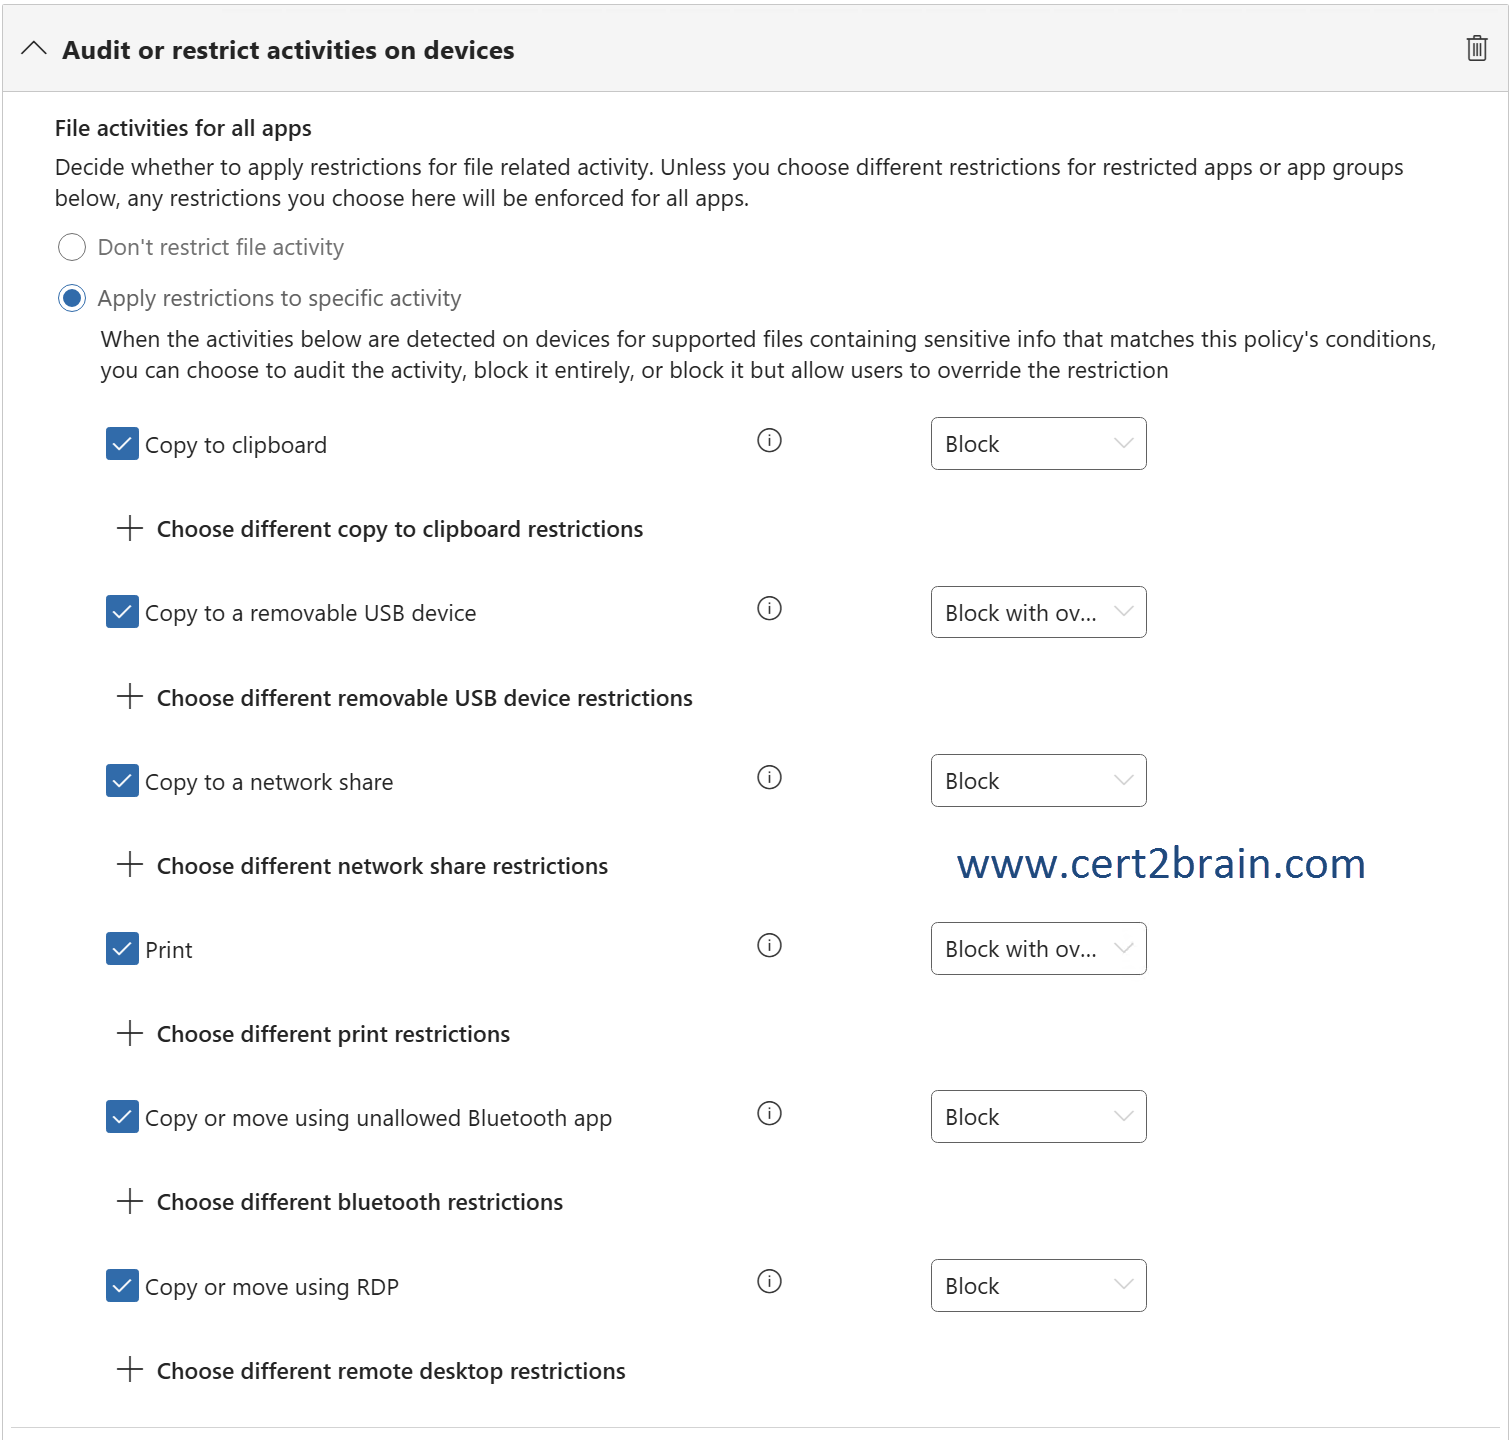Click info icon next to Print
The image size is (1512, 1440).
pyautogui.click(x=769, y=945)
